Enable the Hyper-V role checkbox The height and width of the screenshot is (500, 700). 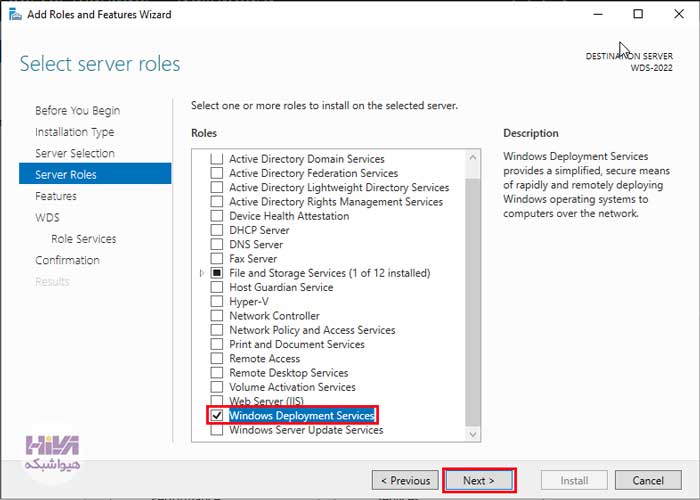[217, 302]
